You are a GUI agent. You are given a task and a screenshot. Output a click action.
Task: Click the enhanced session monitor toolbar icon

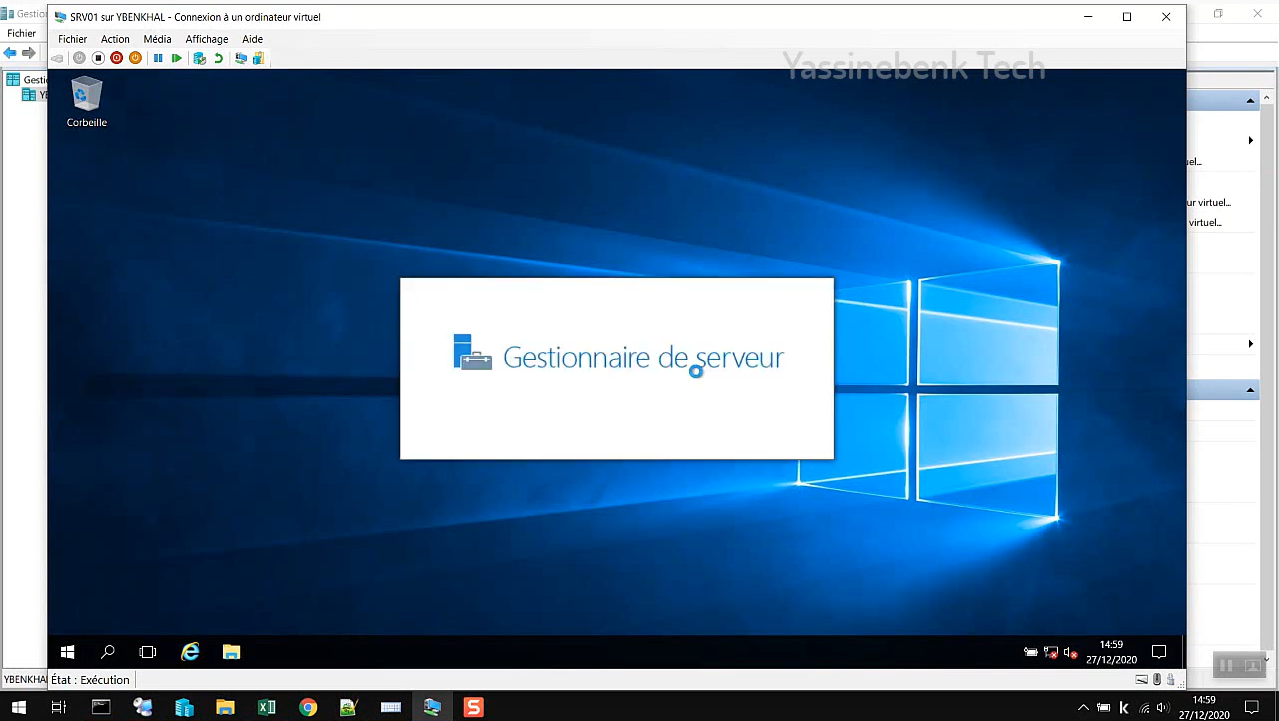click(241, 58)
